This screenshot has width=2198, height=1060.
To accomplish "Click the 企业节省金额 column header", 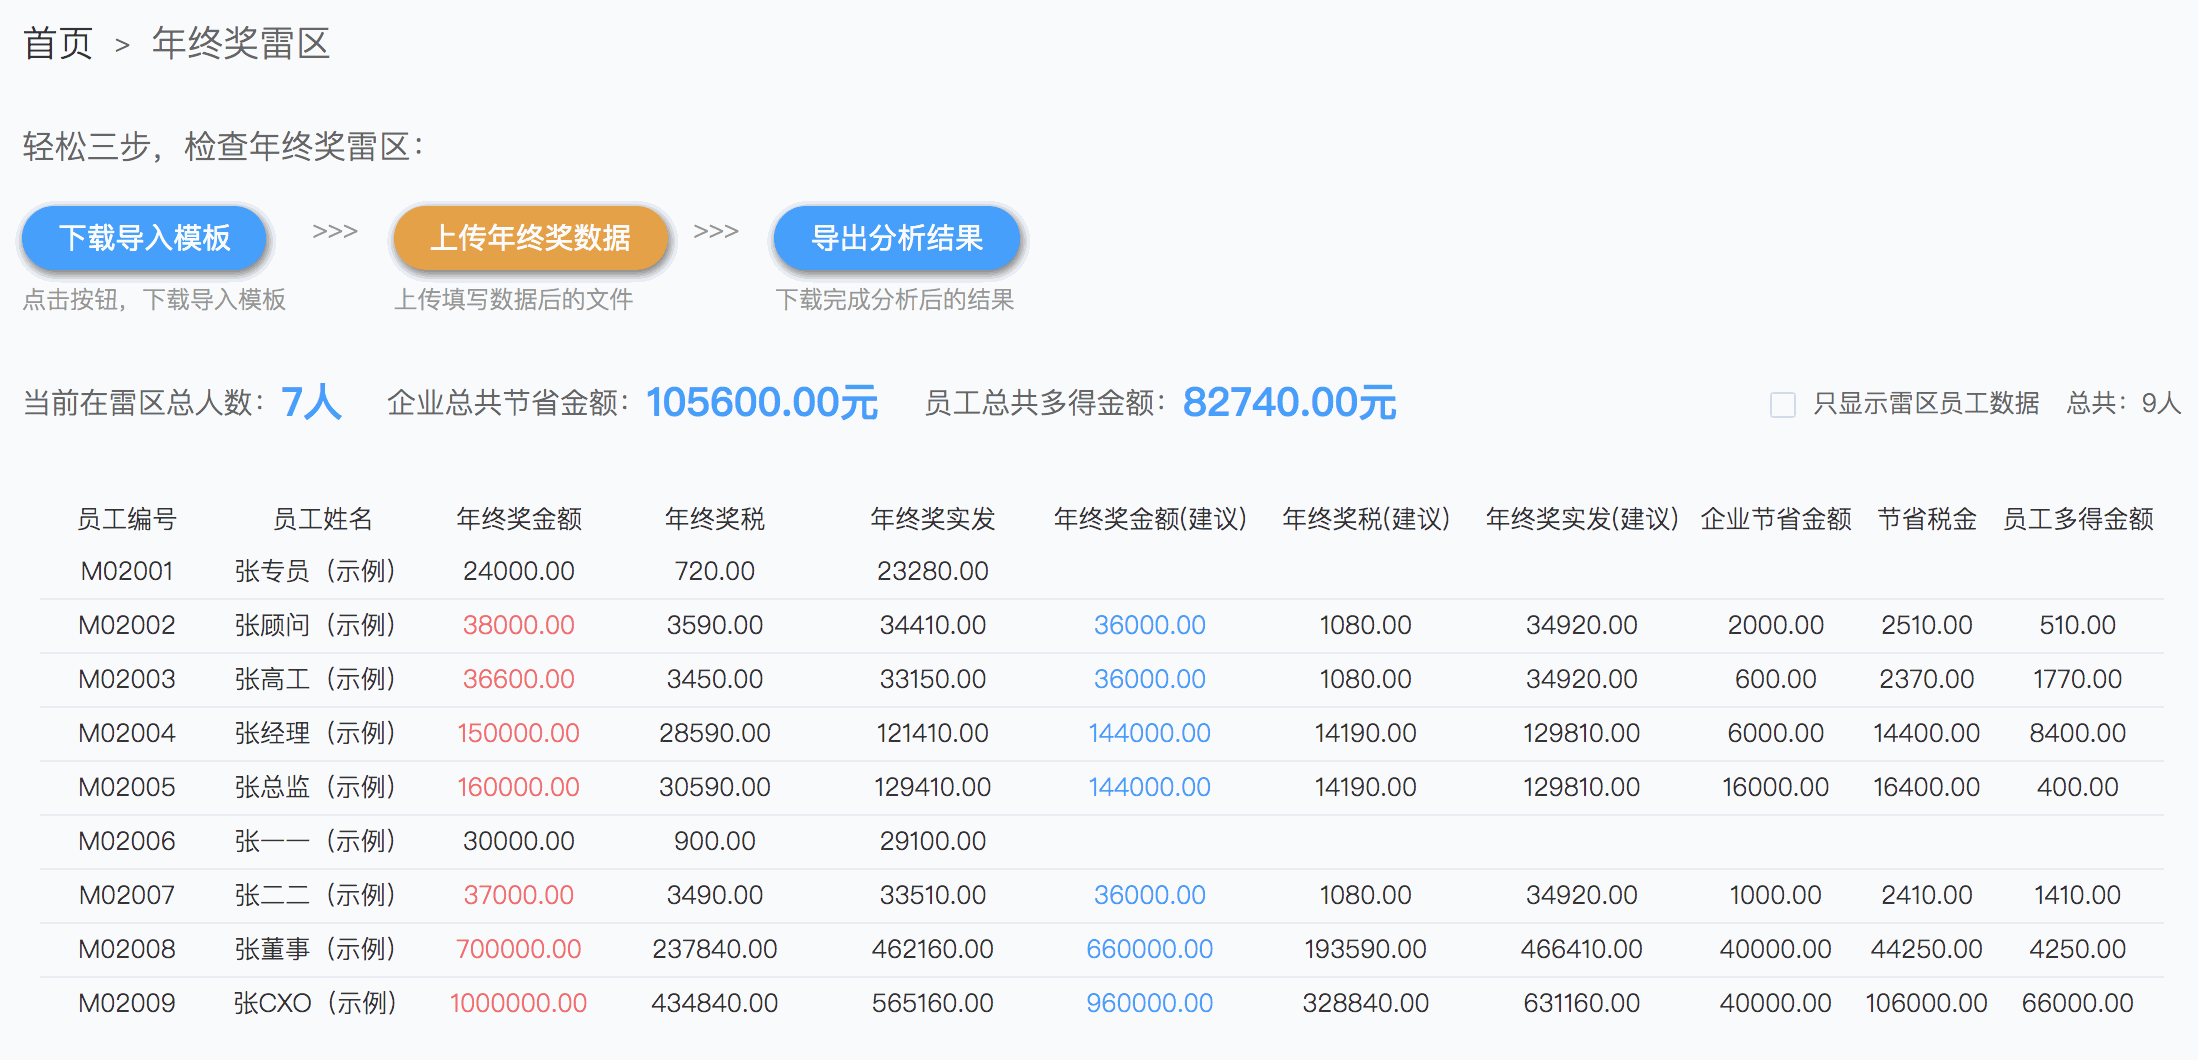I will (x=1775, y=519).
